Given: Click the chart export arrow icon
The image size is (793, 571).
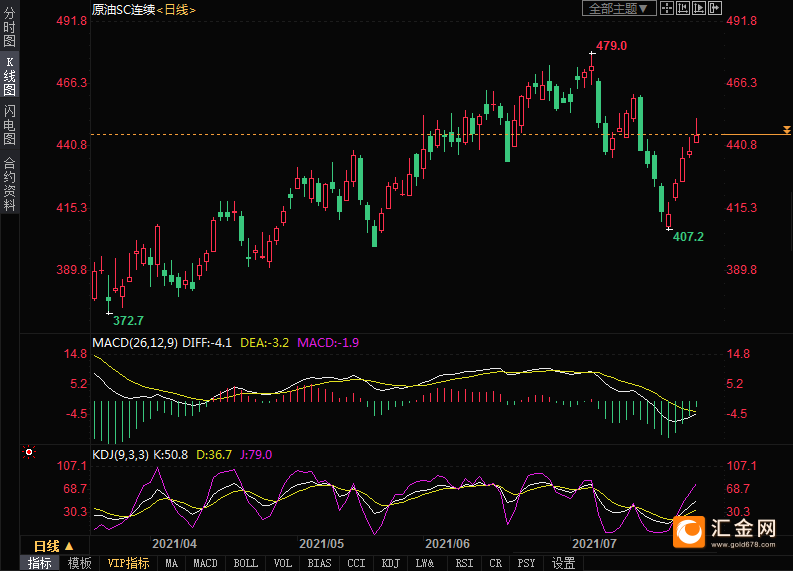Looking at the screenshot, I should (715, 8).
